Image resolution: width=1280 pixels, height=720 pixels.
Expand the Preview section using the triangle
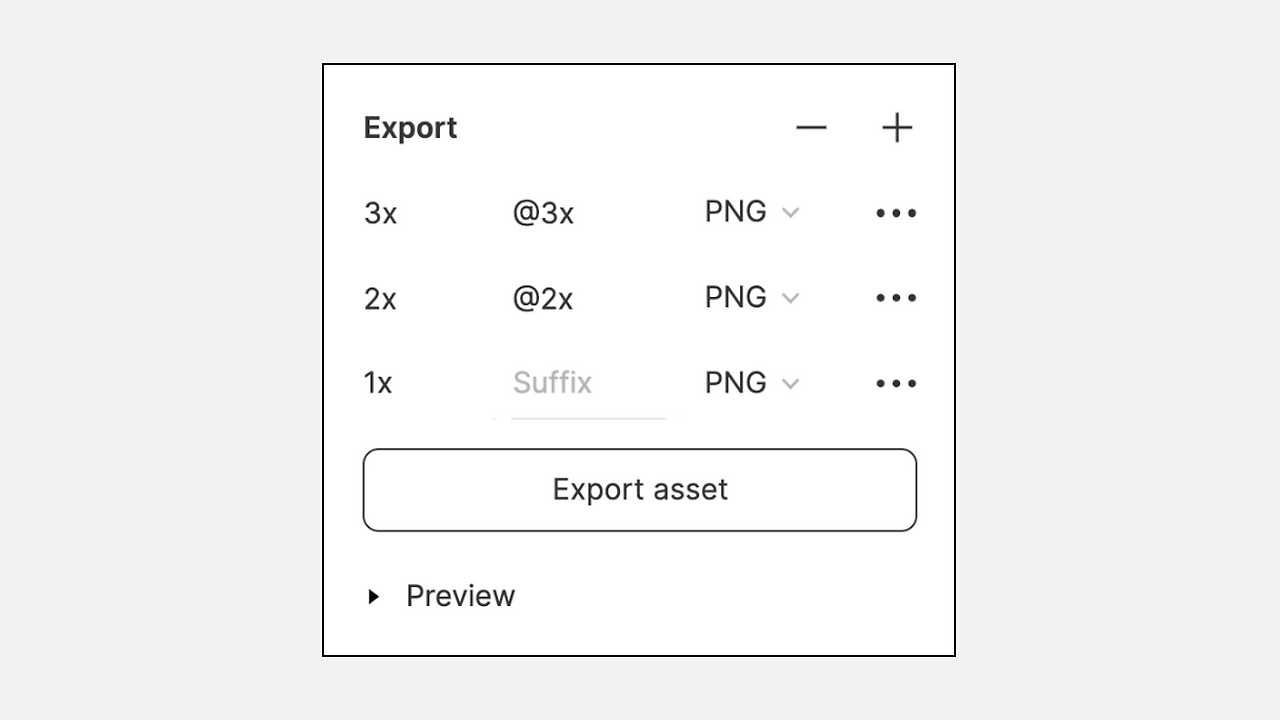[x=373, y=597]
